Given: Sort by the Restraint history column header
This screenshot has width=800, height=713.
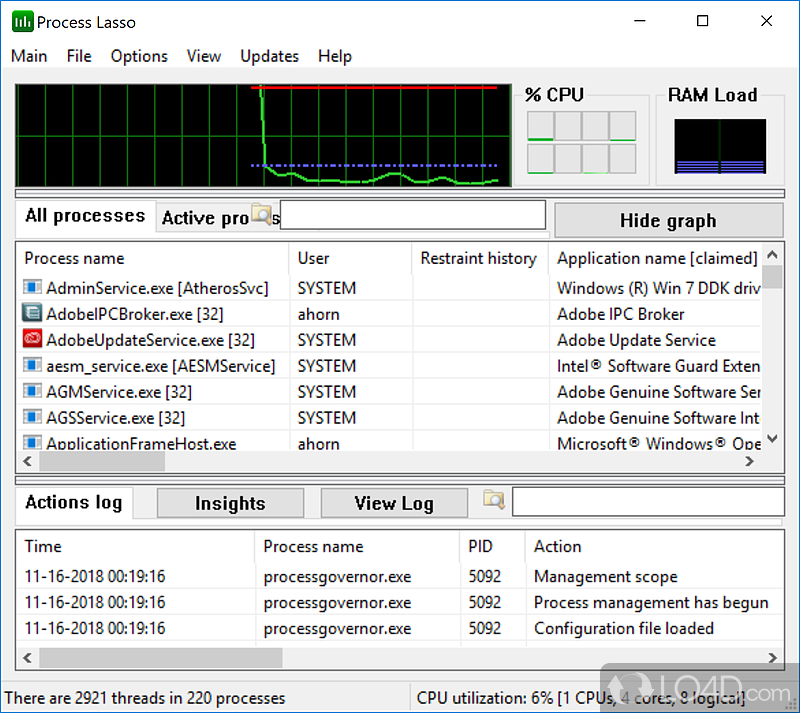Looking at the screenshot, I should 478,258.
